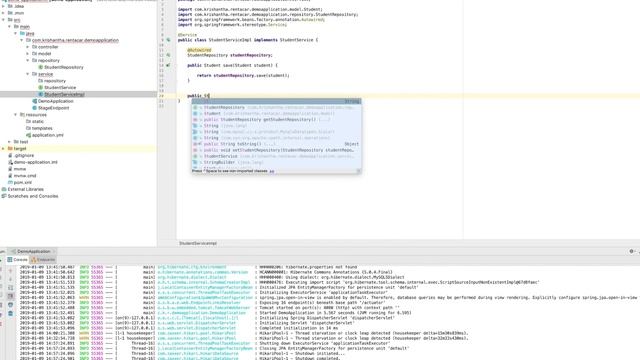Collapse the java source folder
The width and height of the screenshot is (640, 360).
tap(16, 33)
